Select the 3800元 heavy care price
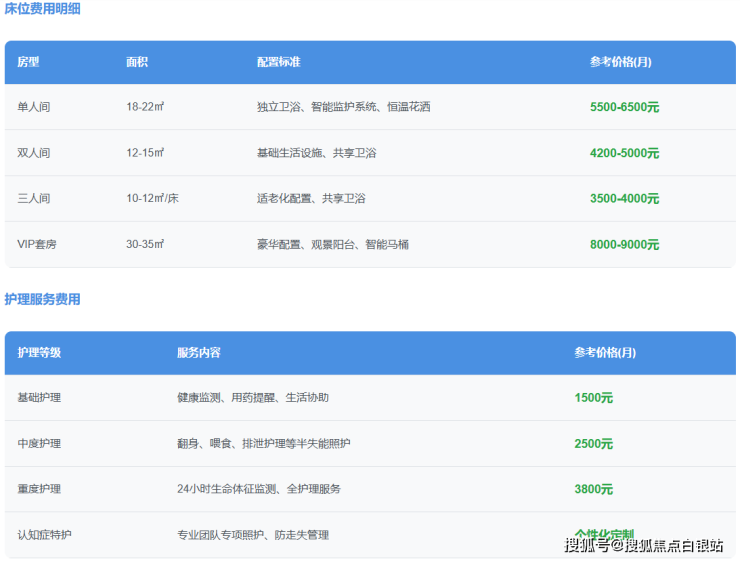740x561 pixels. [x=593, y=490]
